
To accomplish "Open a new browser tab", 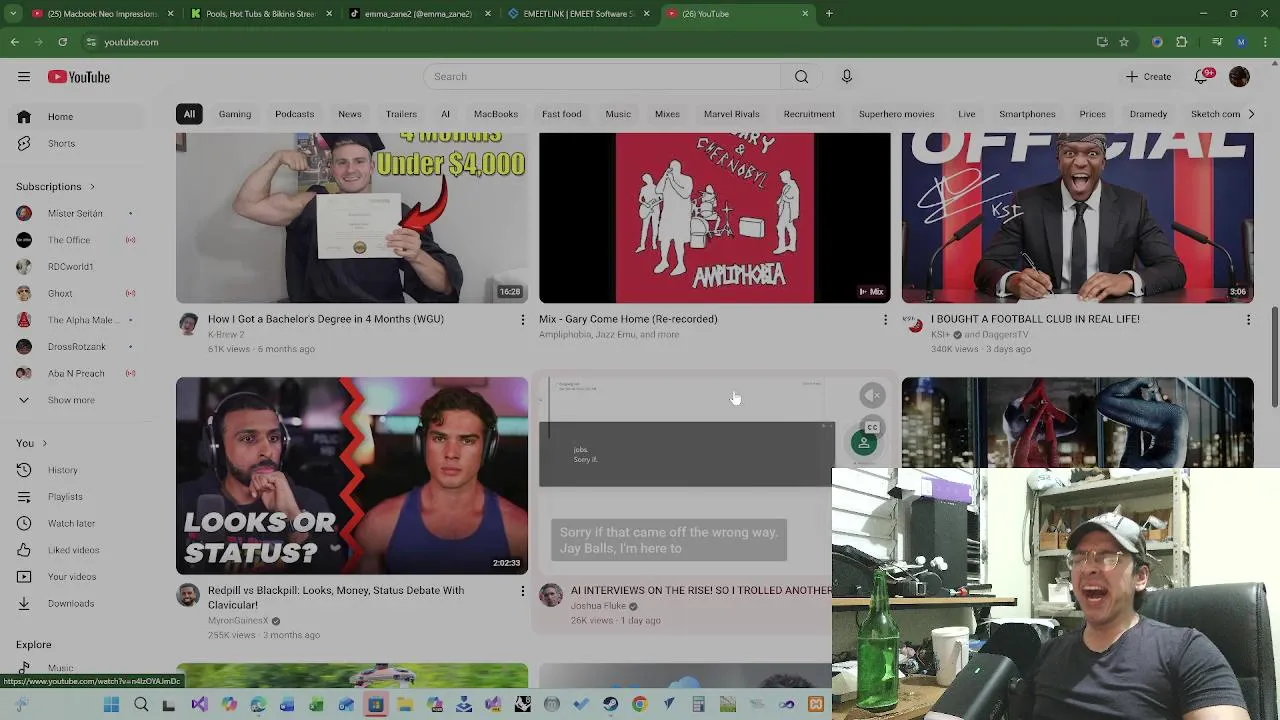I will 829,14.
